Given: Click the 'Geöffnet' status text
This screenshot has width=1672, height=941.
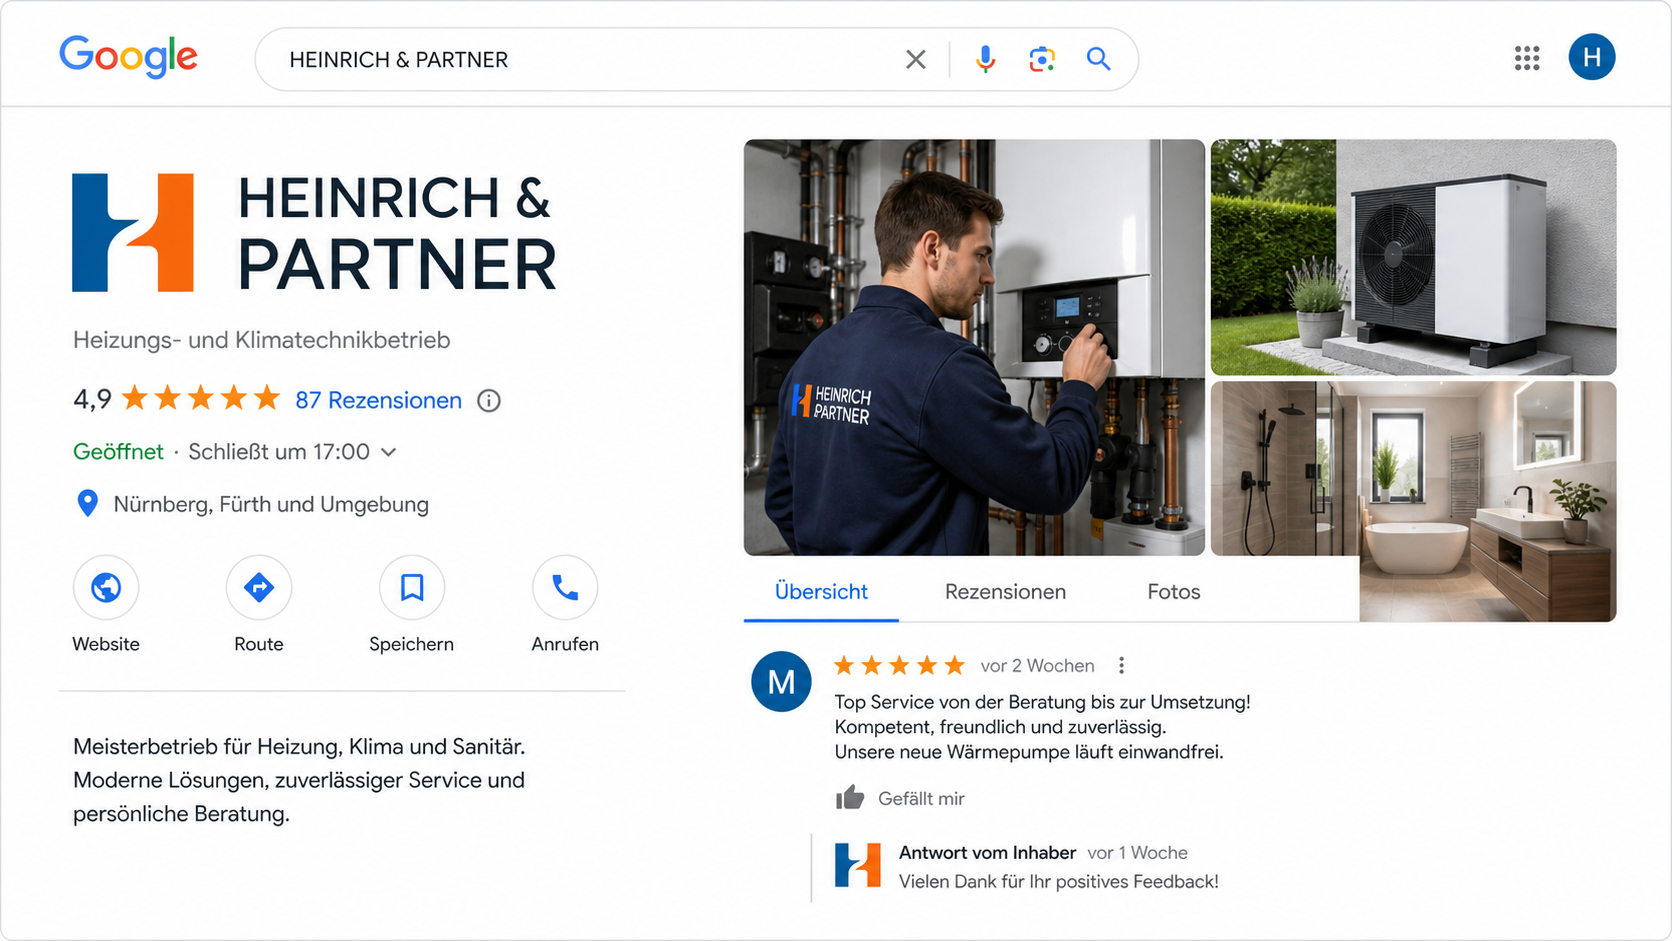Looking at the screenshot, I should (x=118, y=452).
